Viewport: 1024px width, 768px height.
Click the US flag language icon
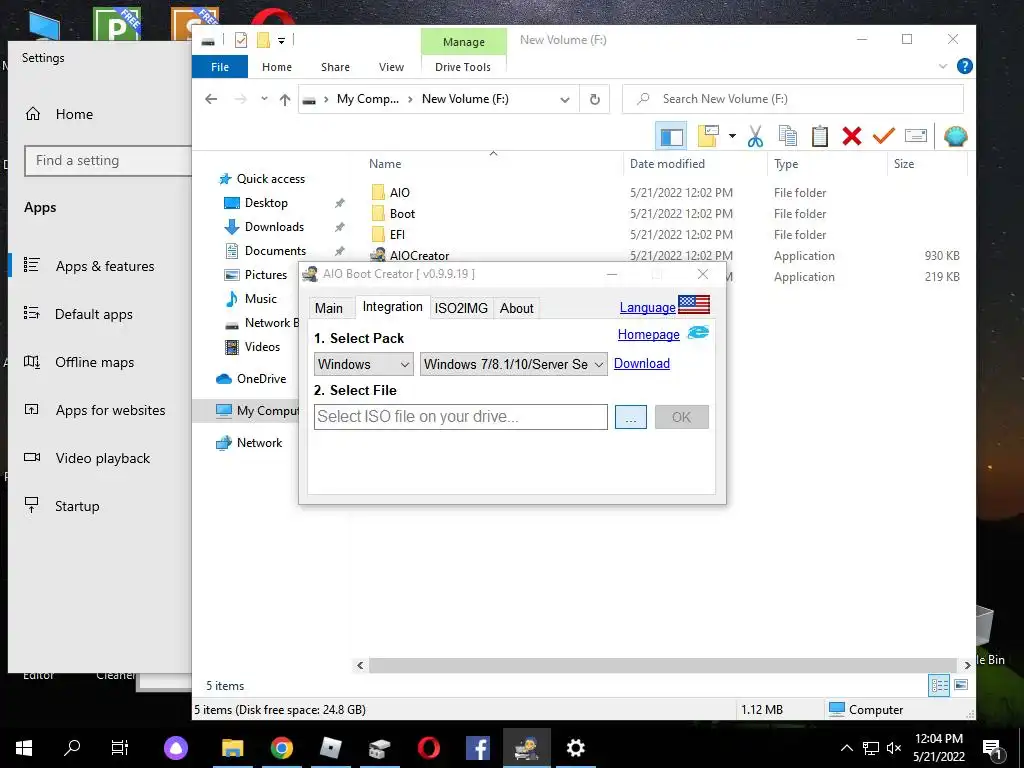coord(694,304)
